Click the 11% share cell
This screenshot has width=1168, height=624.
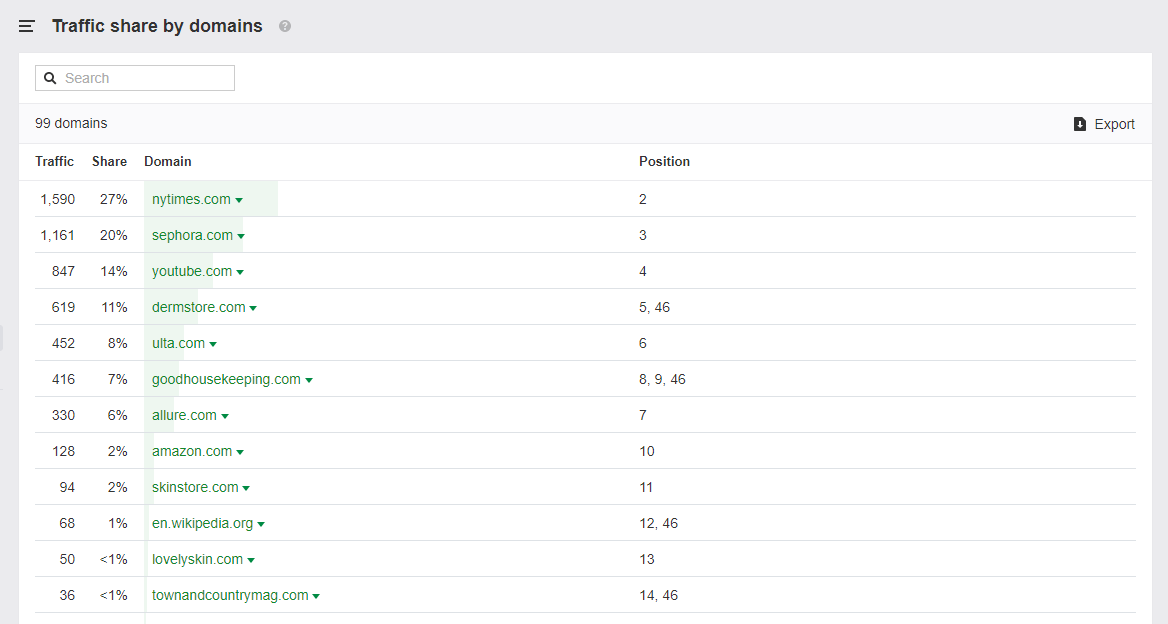click(115, 307)
